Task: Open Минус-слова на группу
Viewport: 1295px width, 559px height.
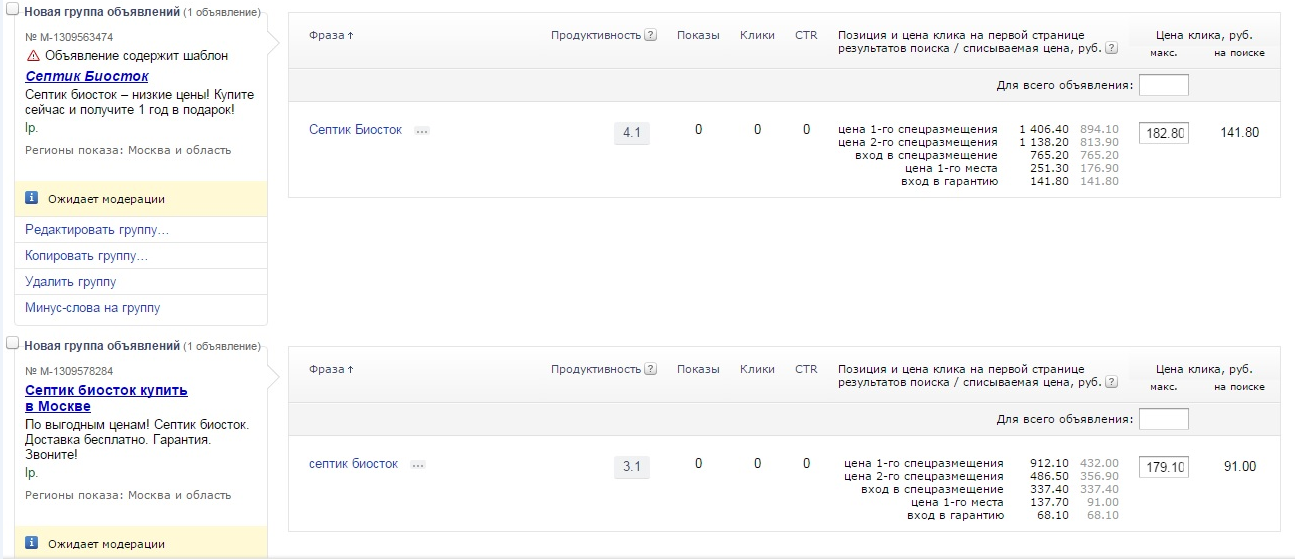Action: pos(93,308)
